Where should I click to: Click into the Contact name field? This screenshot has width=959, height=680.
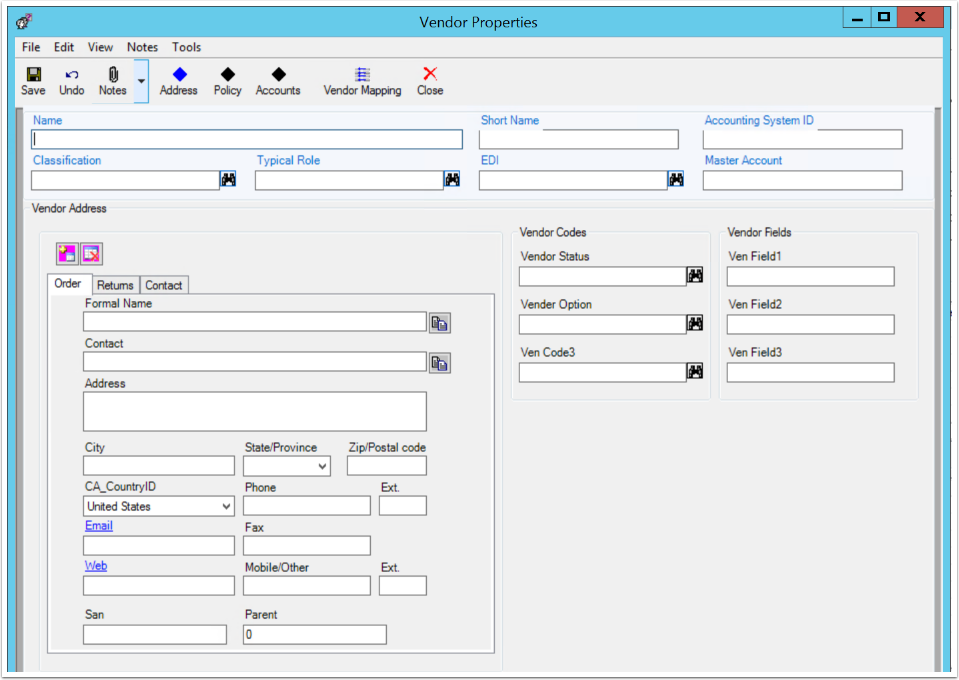point(255,361)
